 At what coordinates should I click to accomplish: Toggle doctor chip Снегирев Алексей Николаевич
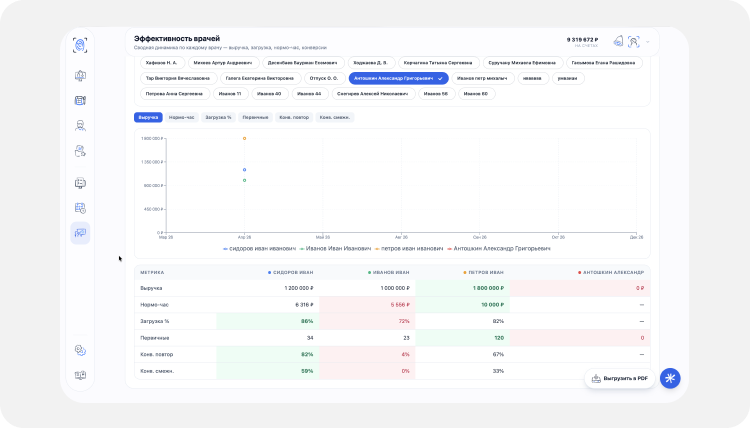pyautogui.click(x=373, y=94)
